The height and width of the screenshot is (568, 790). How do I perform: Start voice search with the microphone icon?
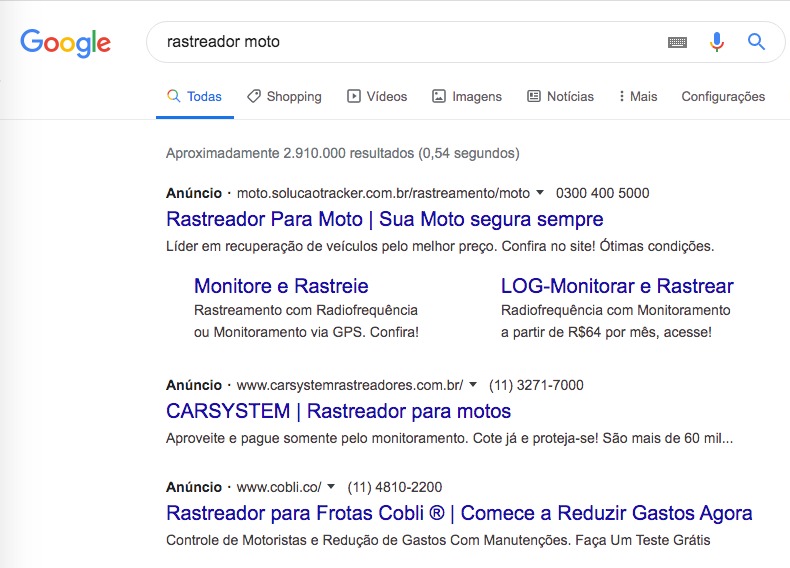(716, 42)
